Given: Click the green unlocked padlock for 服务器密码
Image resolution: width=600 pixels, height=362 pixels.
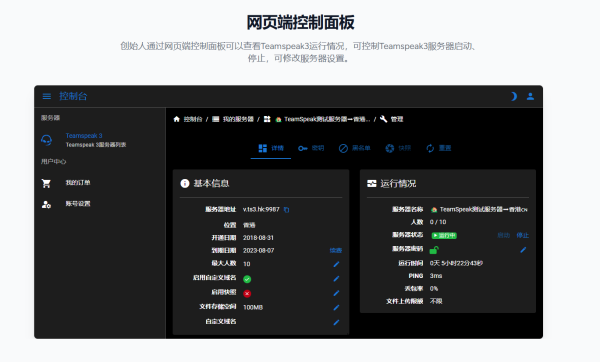Looking at the screenshot, I should (x=434, y=250).
